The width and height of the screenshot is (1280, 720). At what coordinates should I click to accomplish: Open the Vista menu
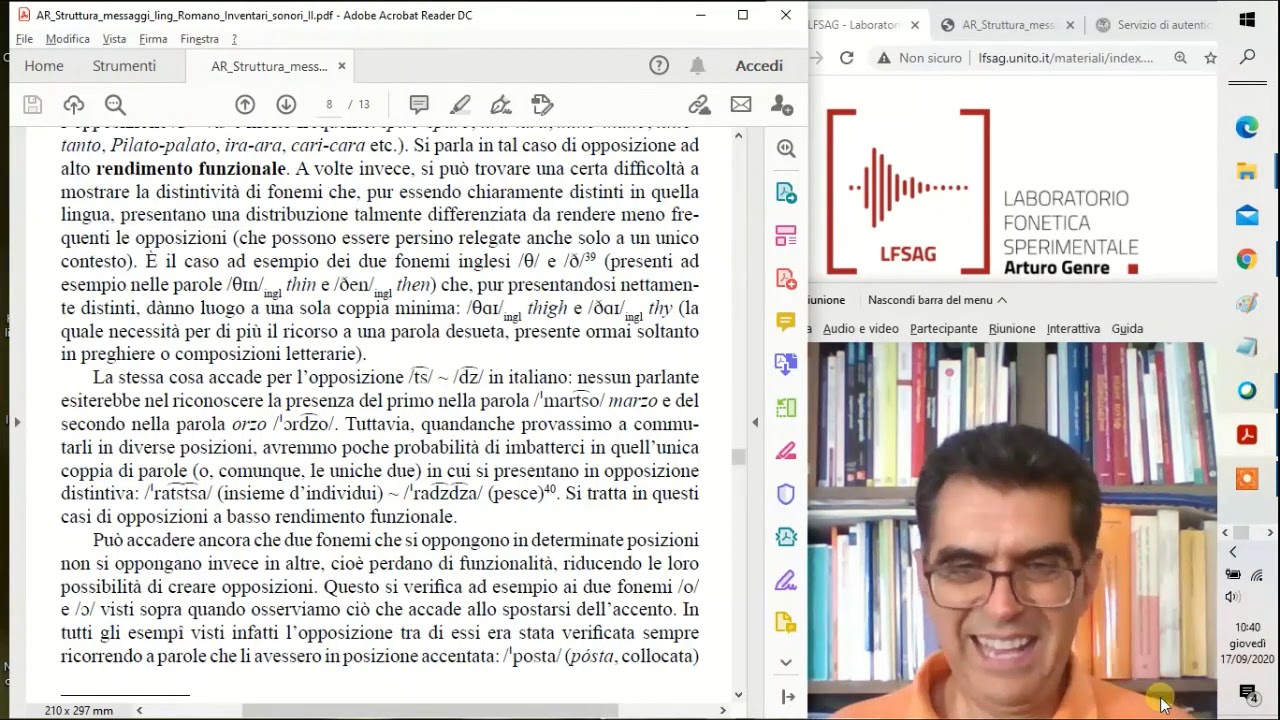coord(114,39)
